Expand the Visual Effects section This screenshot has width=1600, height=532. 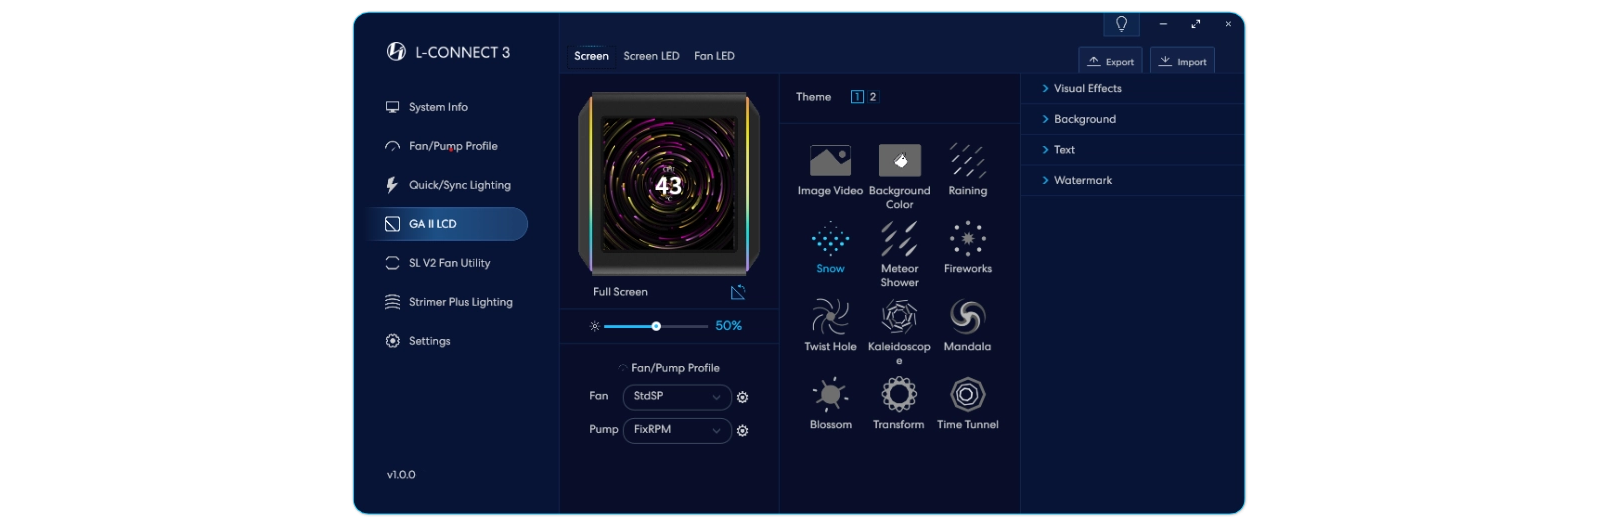coord(1087,89)
